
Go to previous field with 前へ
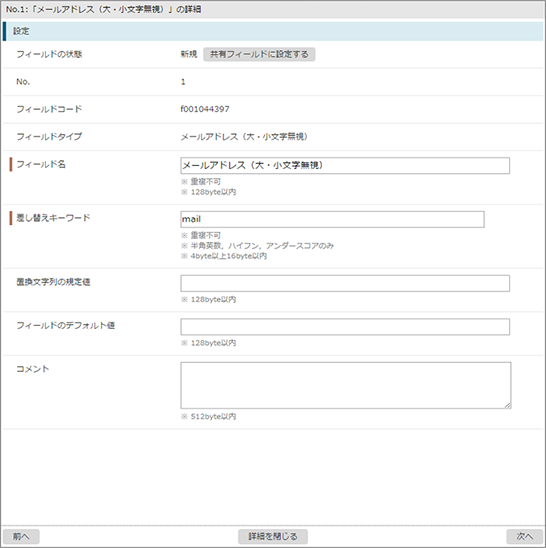pyautogui.click(x=21, y=536)
